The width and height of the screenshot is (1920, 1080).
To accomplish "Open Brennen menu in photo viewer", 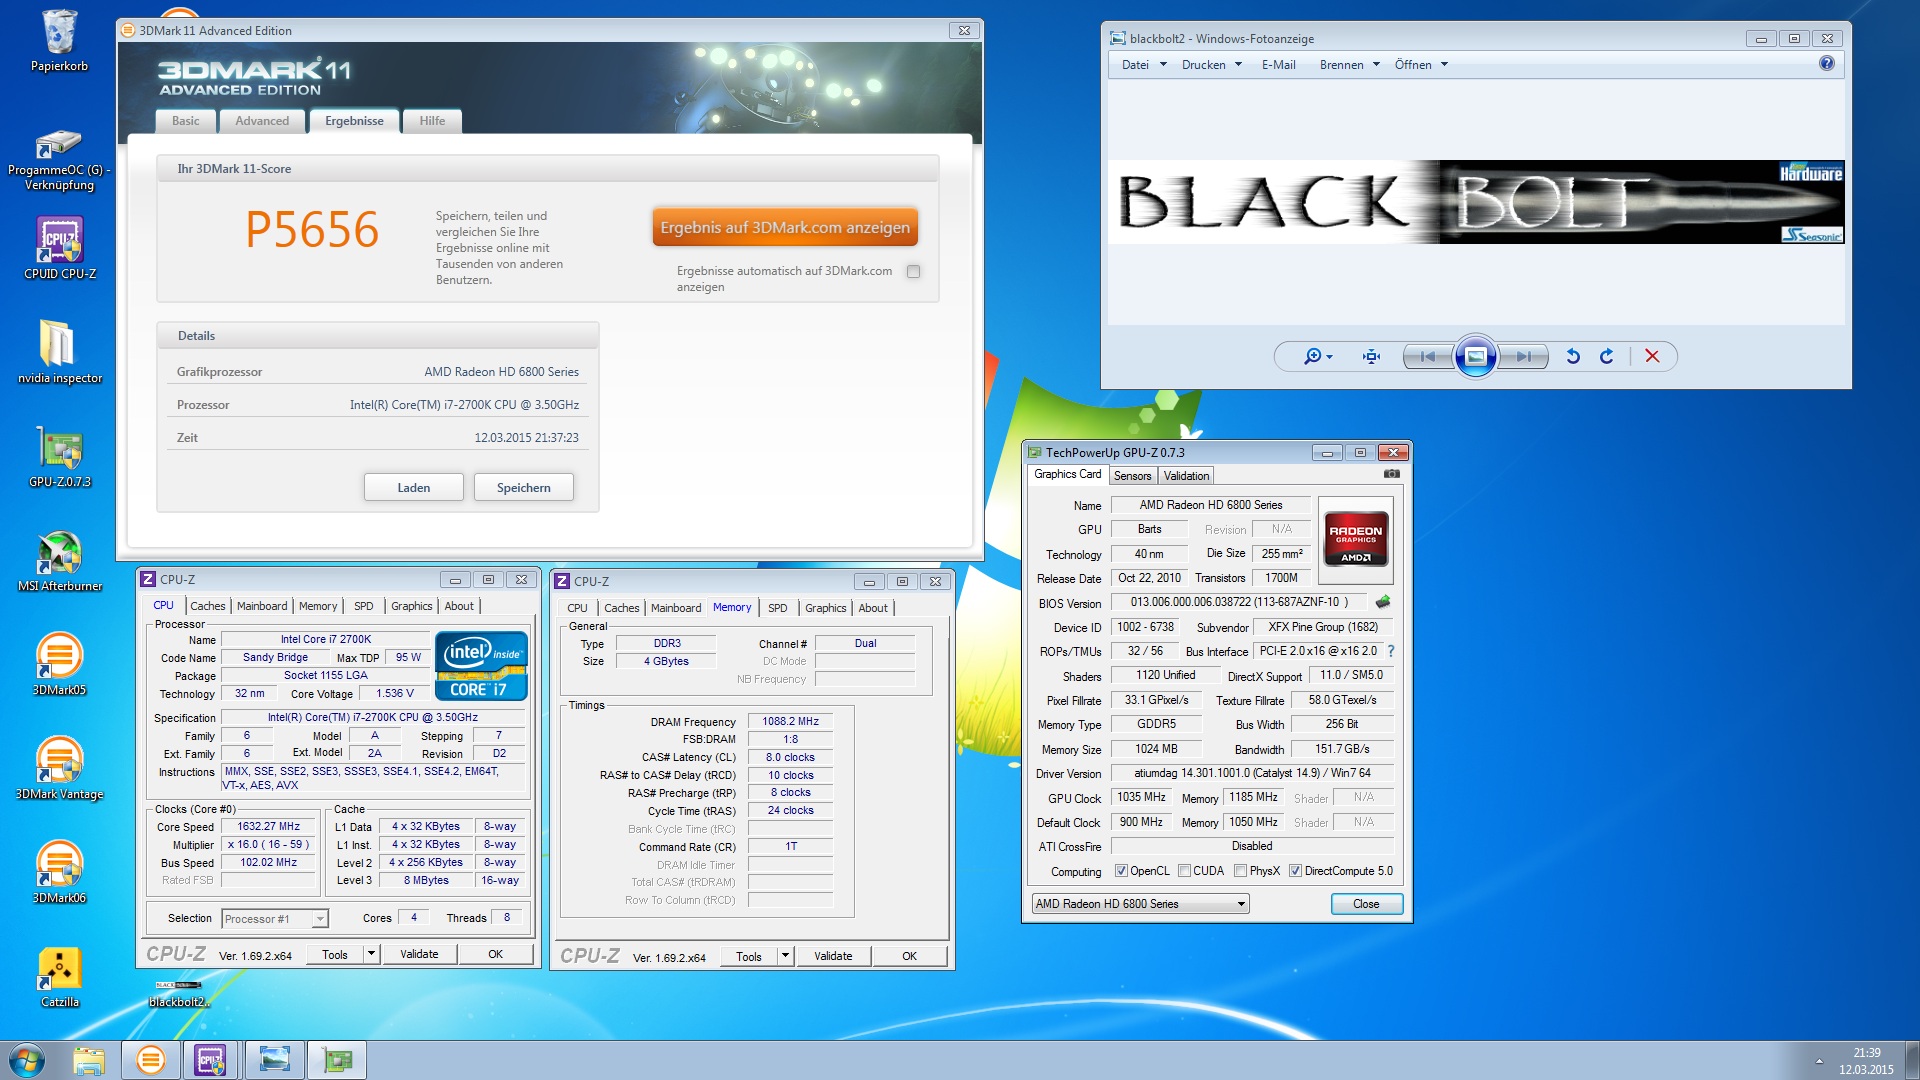I will 1349,65.
